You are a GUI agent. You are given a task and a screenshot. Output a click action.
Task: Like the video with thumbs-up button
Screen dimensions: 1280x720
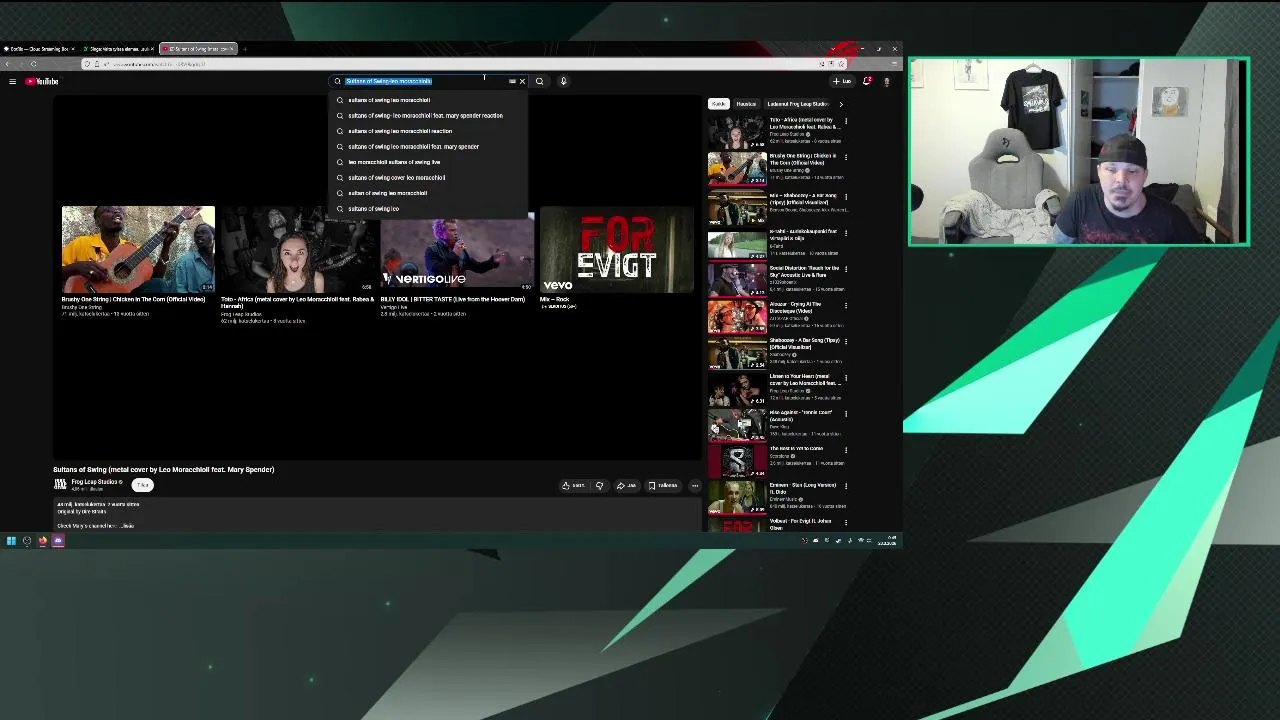[573, 486]
